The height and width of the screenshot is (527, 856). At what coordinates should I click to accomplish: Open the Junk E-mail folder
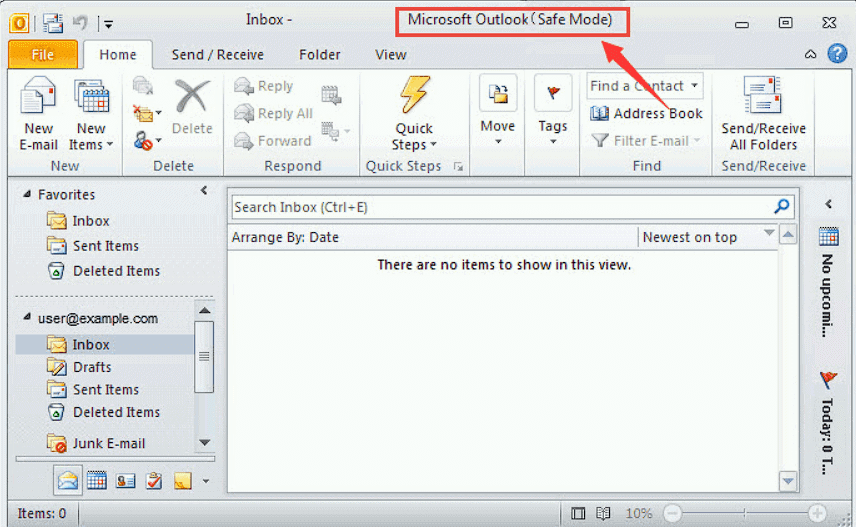pos(96,443)
